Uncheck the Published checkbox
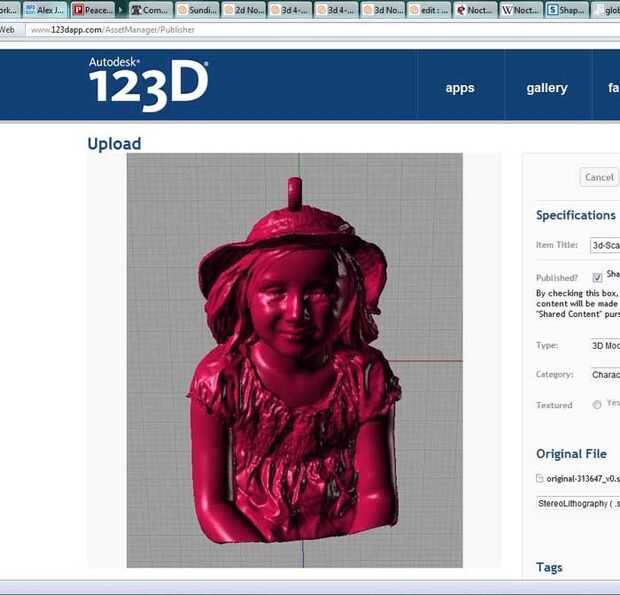Image resolution: width=620 pixels, height=595 pixels. point(597,278)
